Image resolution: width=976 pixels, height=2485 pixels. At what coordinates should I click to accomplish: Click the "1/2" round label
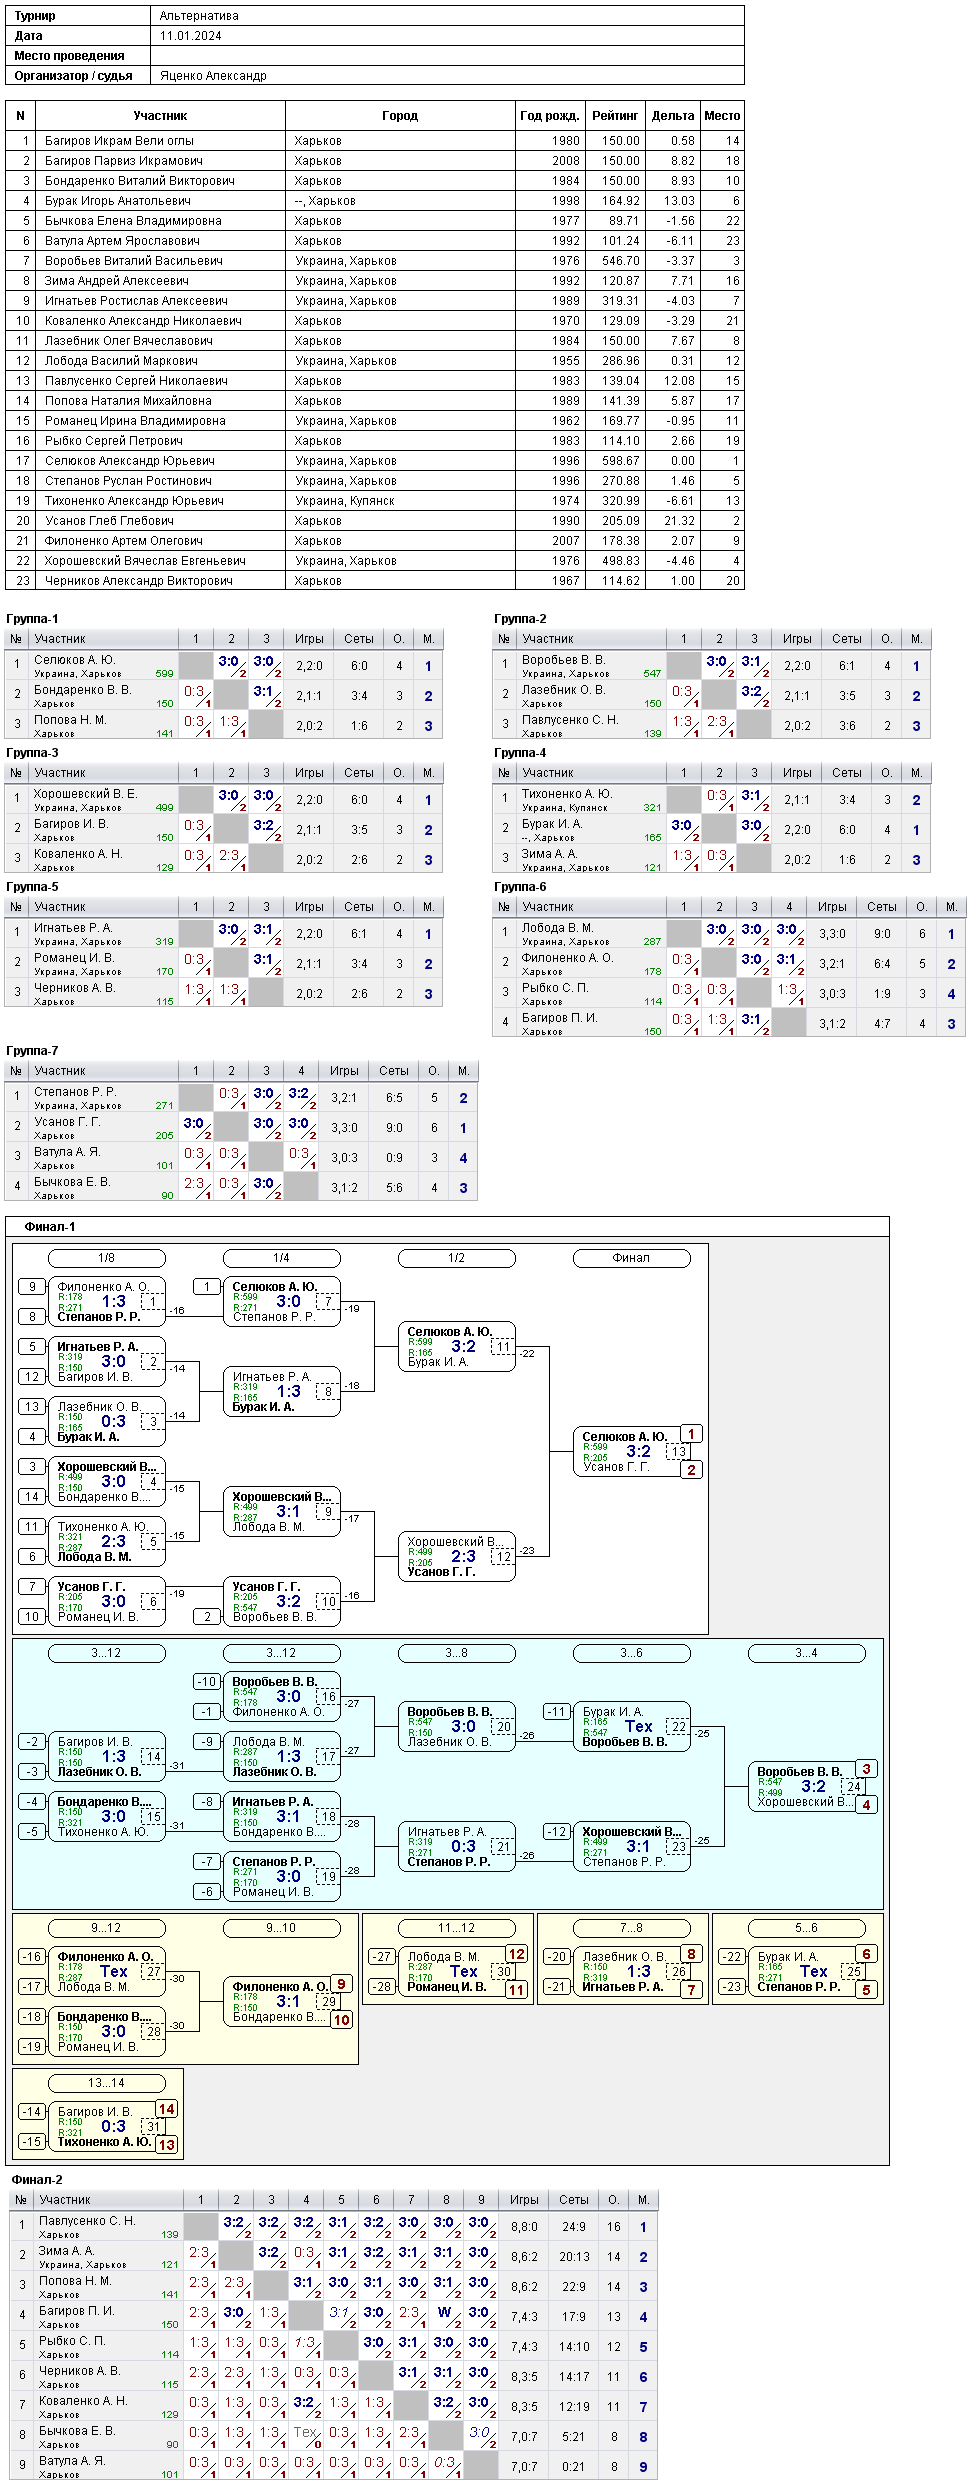pyautogui.click(x=456, y=1258)
